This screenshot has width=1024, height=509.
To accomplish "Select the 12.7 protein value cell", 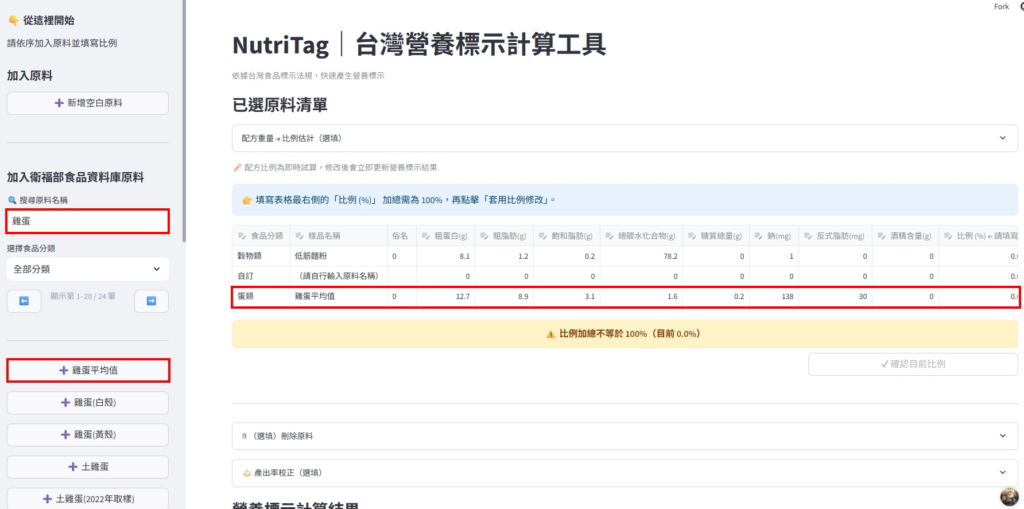I will (444, 297).
